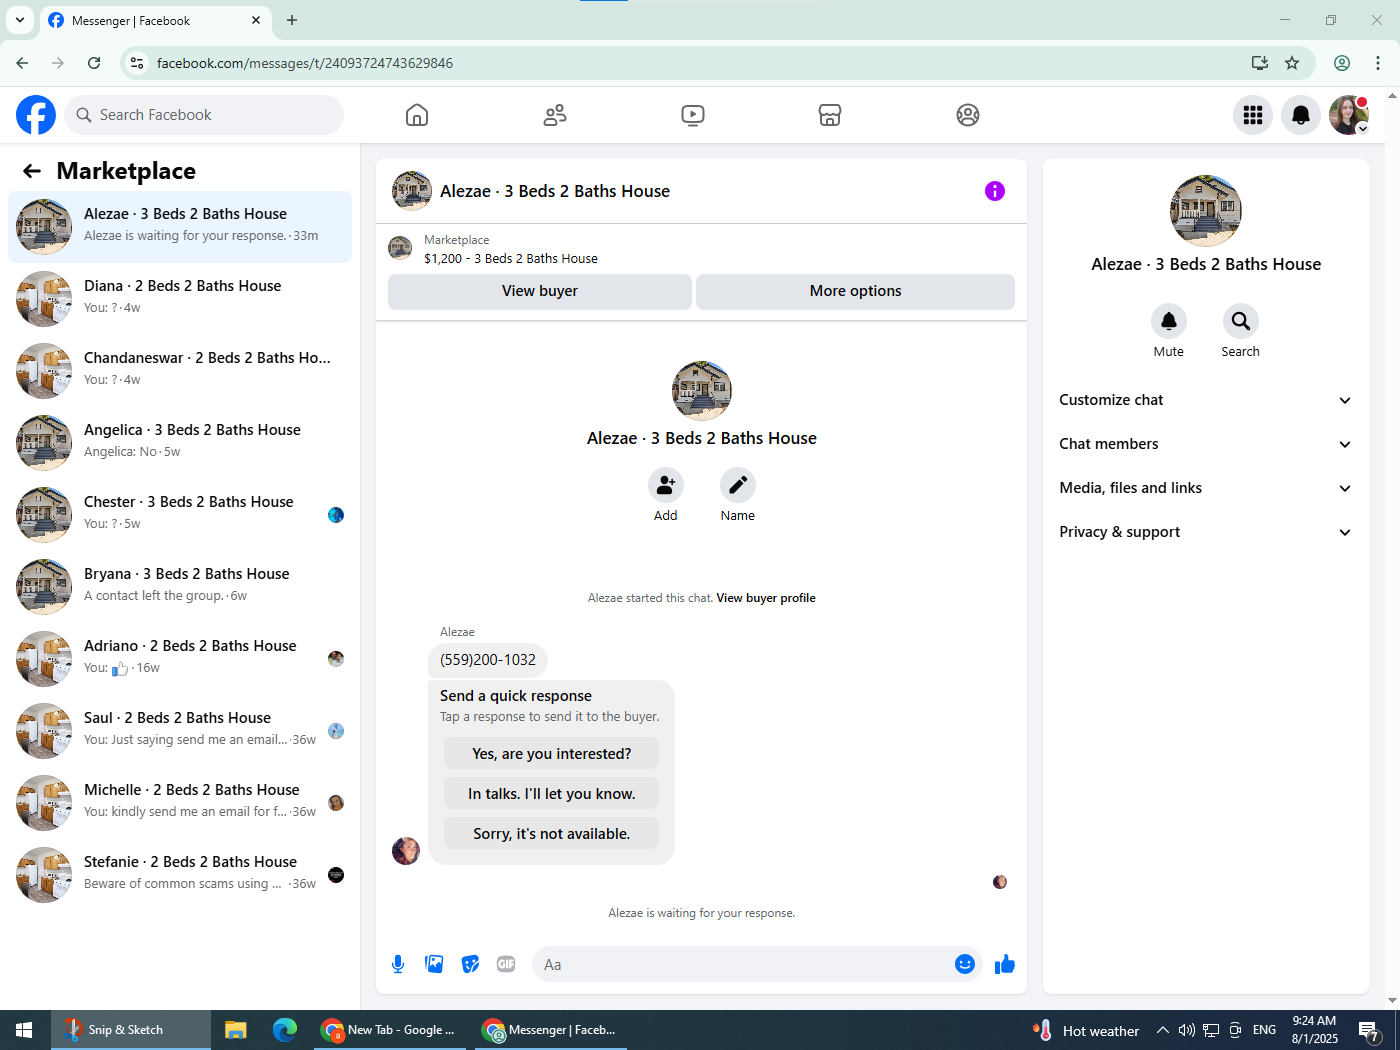1400x1050 pixels.
Task: Search in conversation magnifier icon
Action: point(1241,321)
